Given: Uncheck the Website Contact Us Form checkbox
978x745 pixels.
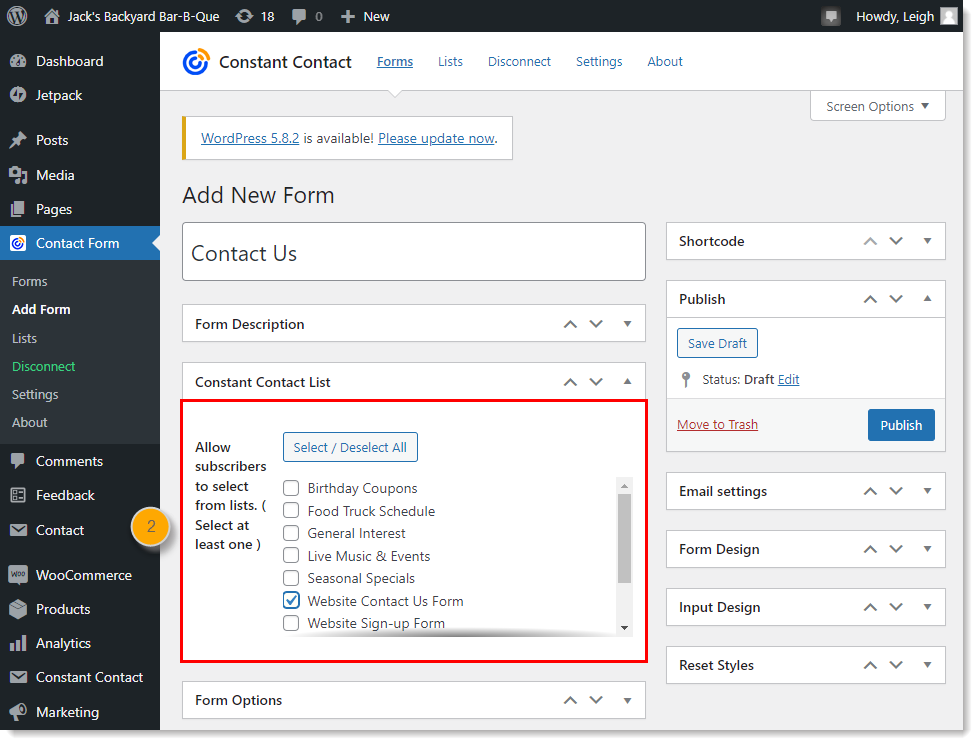Looking at the screenshot, I should point(291,600).
